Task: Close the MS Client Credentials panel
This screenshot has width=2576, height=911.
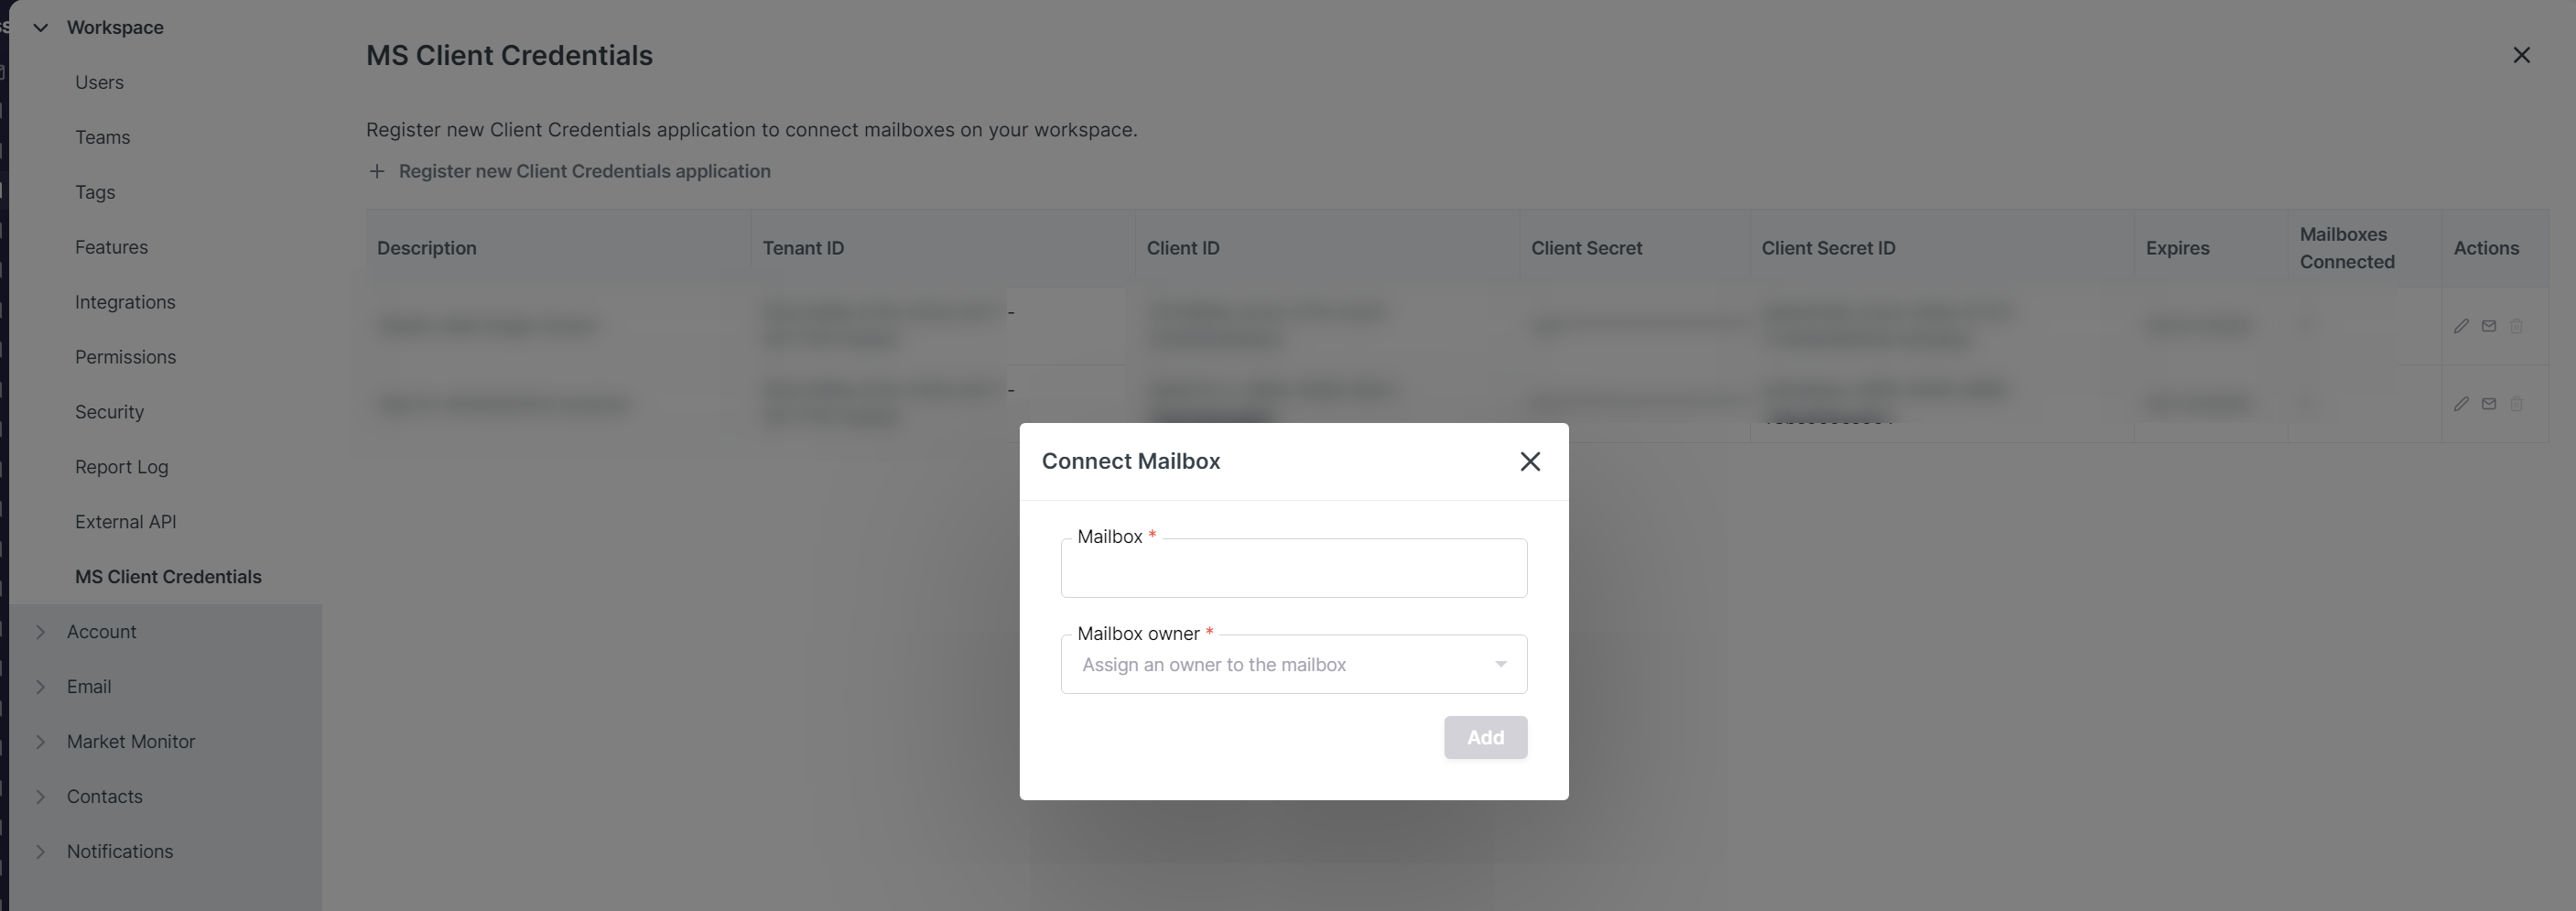Action: click(2522, 55)
